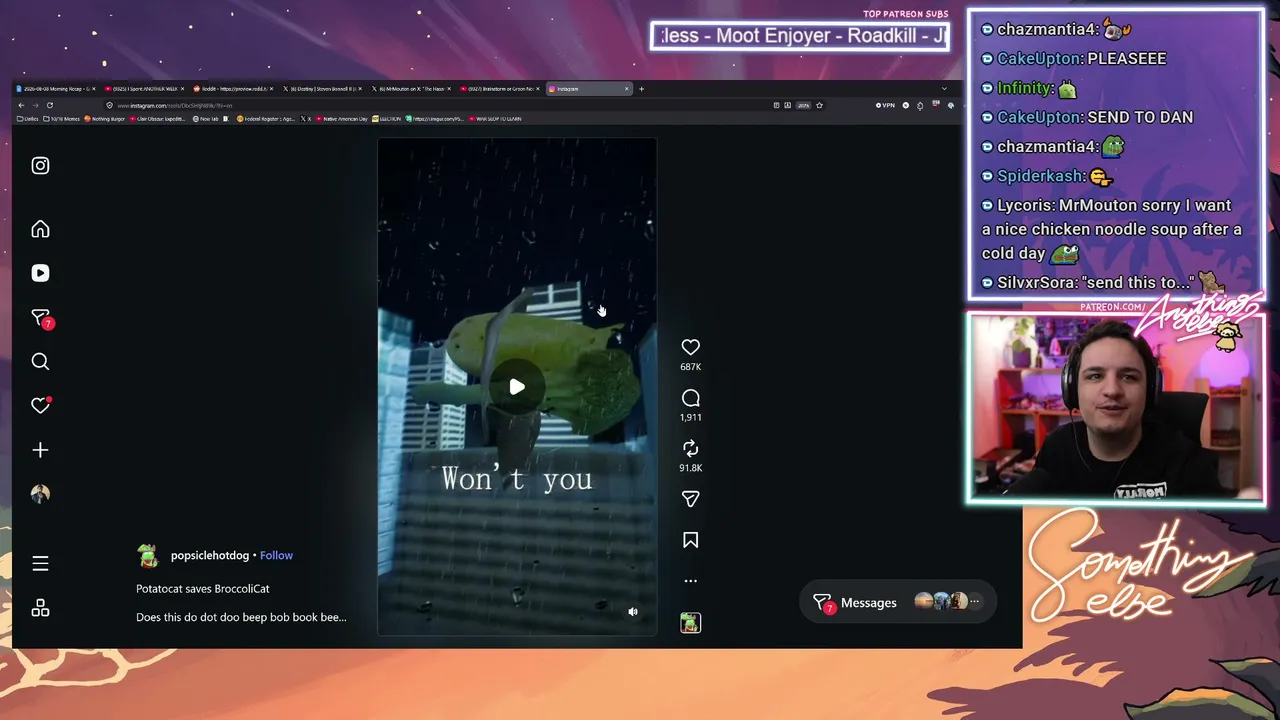This screenshot has height=720, width=1280.
Task: Open the Federal Register bookmark
Action: [x=266, y=119]
